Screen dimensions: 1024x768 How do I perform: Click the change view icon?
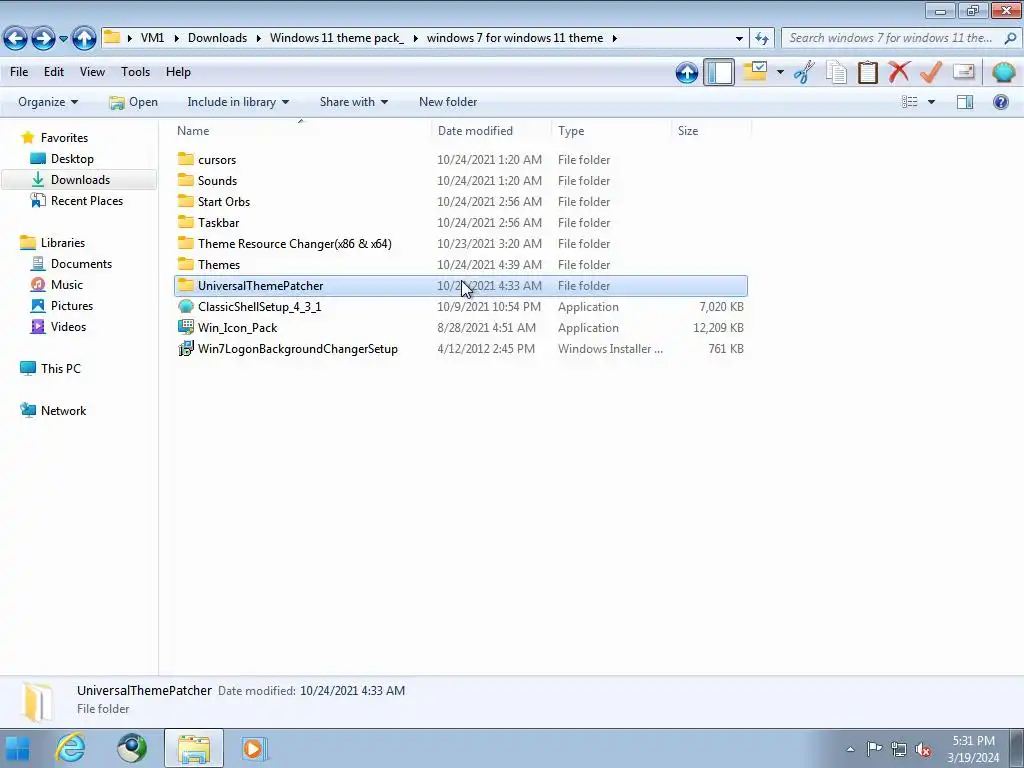pyautogui.click(x=910, y=102)
